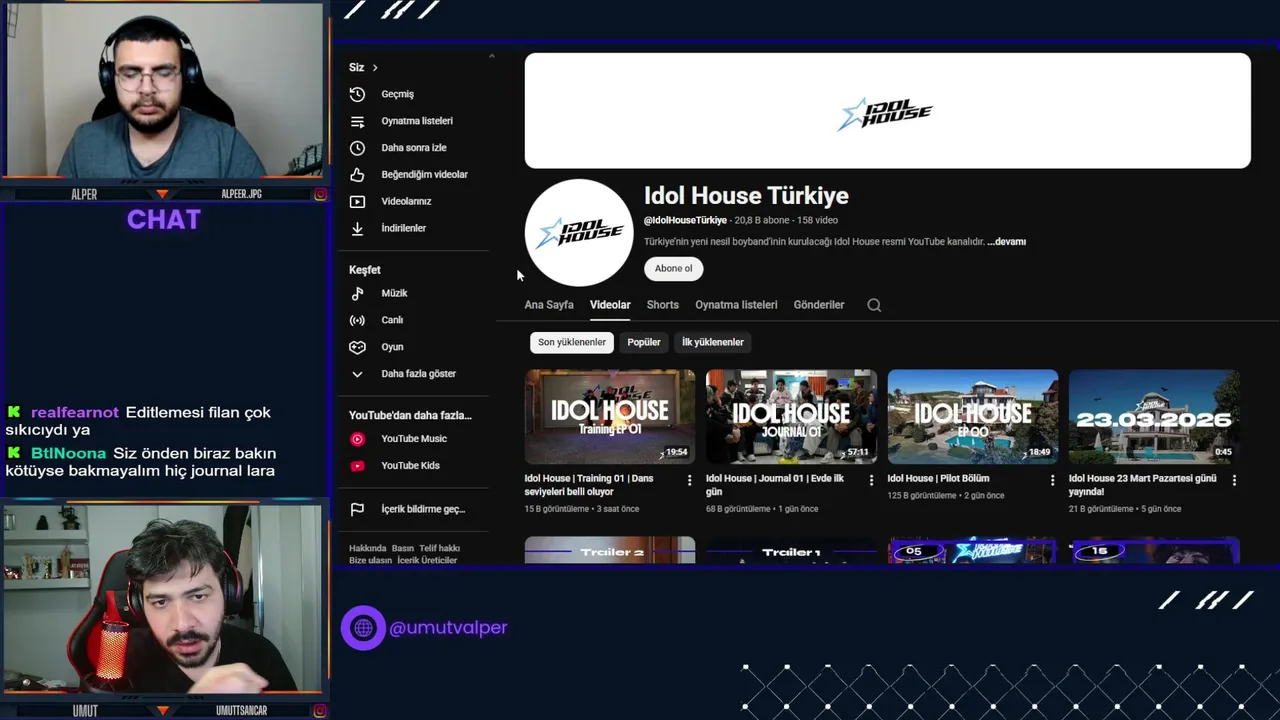Switch to the Shorts tab
The width and height of the screenshot is (1280, 720).
pos(663,305)
